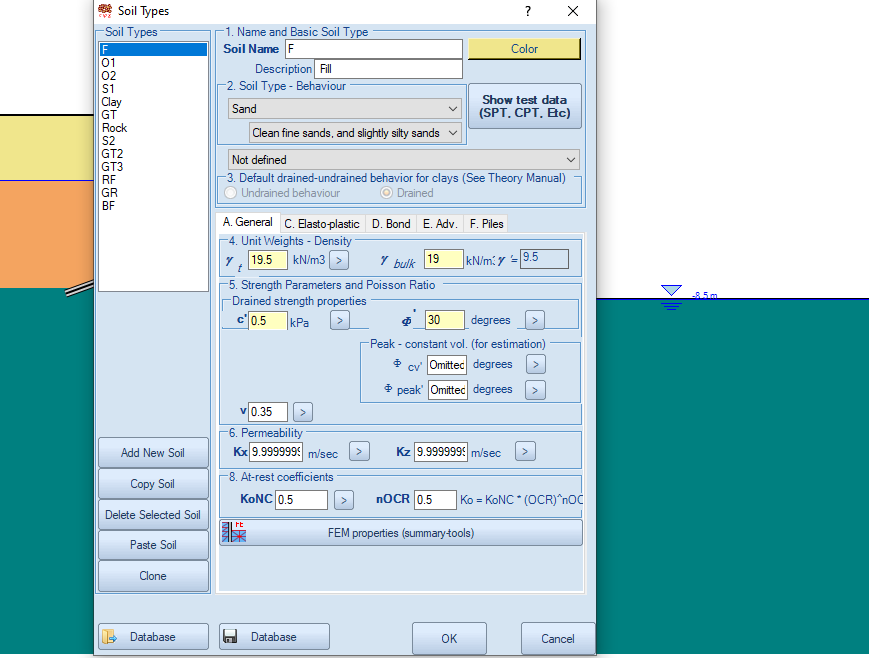Click the Kz permeability field
This screenshot has width=869, height=658.
click(x=441, y=452)
